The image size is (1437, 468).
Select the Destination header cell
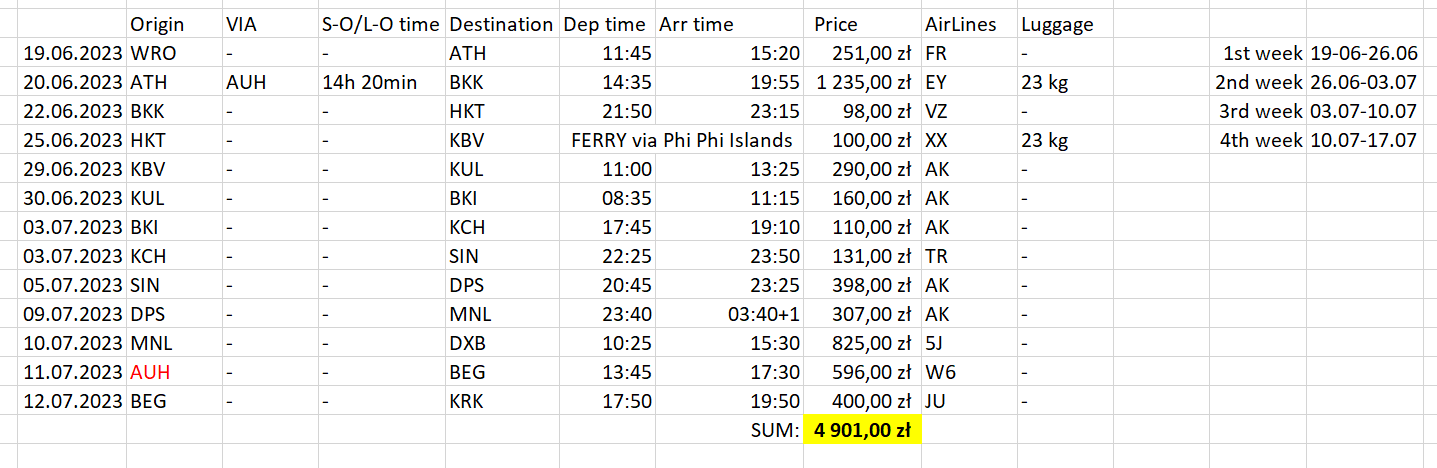coord(502,24)
